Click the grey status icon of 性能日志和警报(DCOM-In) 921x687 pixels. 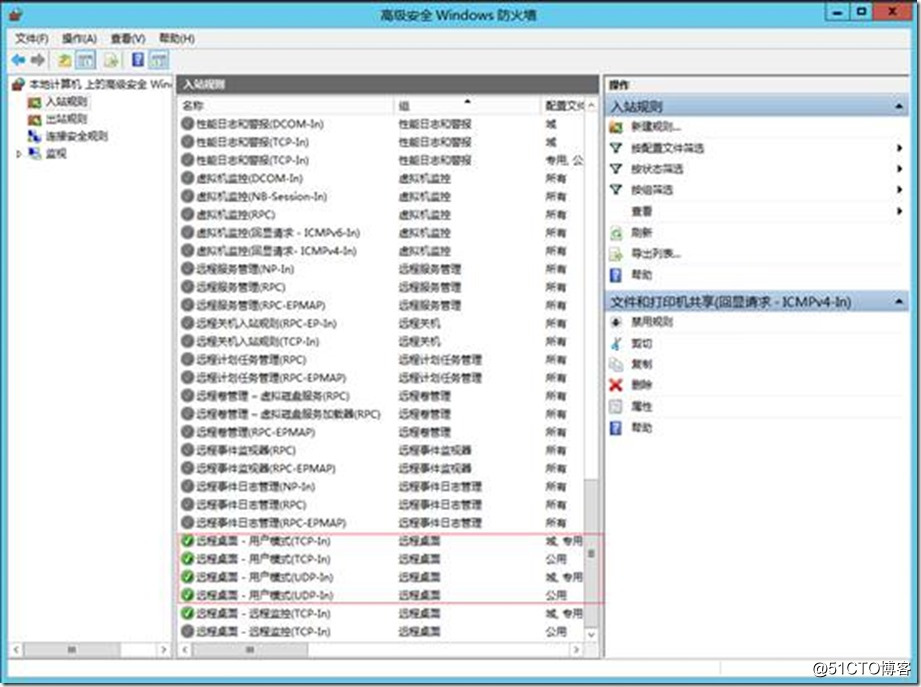pyautogui.click(x=187, y=124)
